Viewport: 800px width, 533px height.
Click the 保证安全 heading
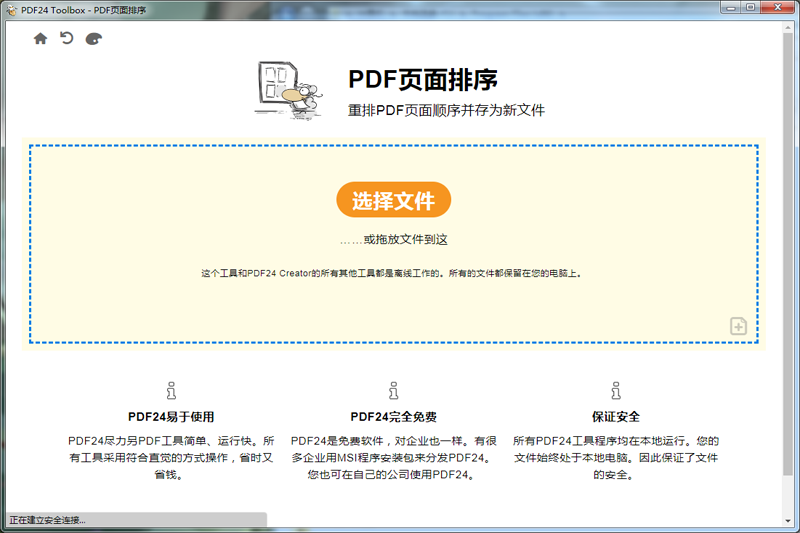coord(615,417)
